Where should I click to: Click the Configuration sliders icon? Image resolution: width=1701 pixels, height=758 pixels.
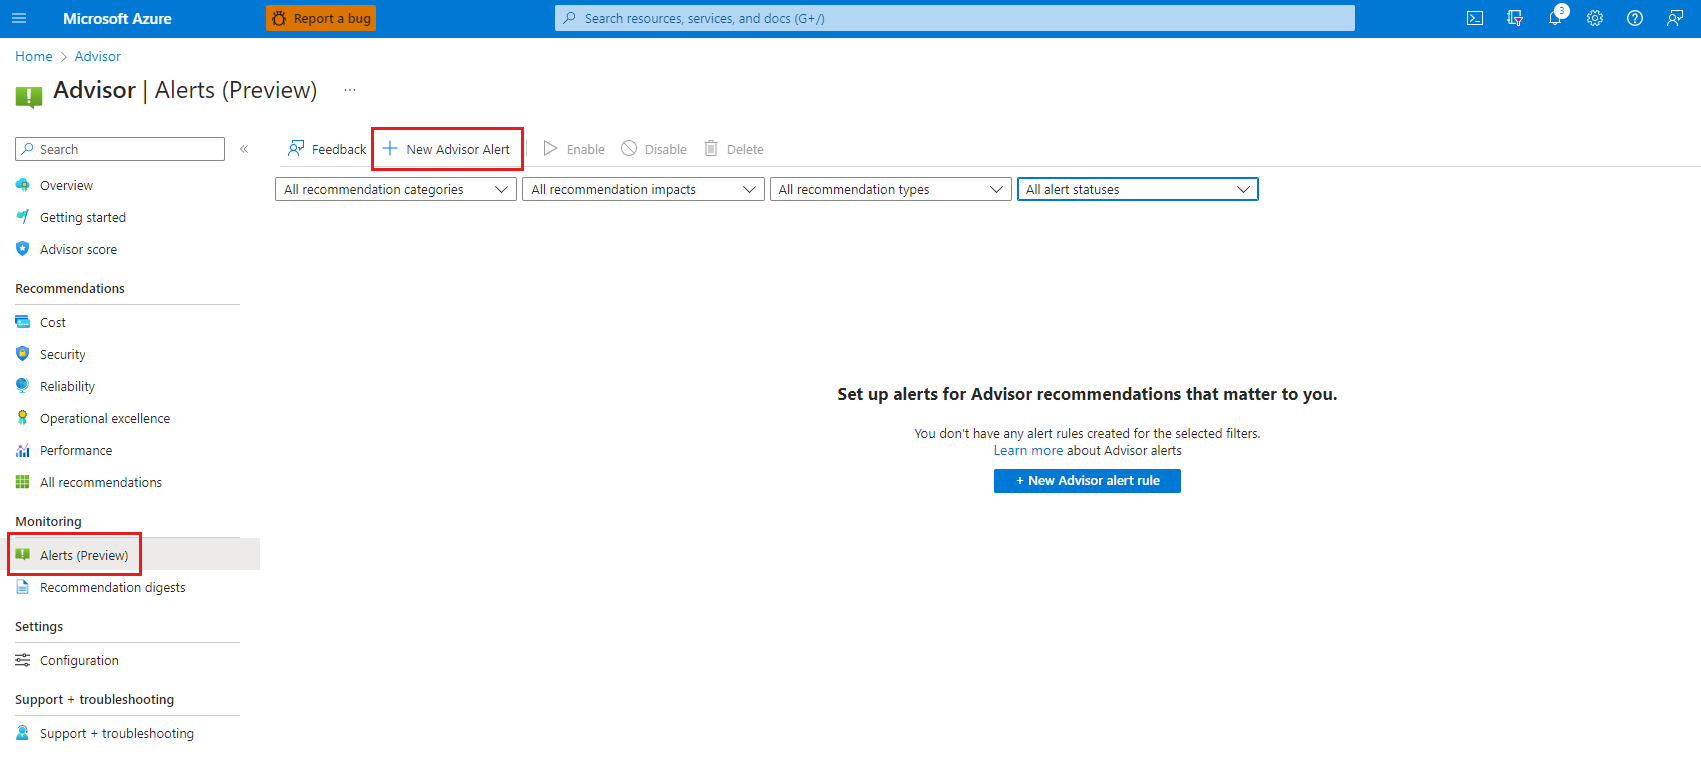pyautogui.click(x=23, y=660)
